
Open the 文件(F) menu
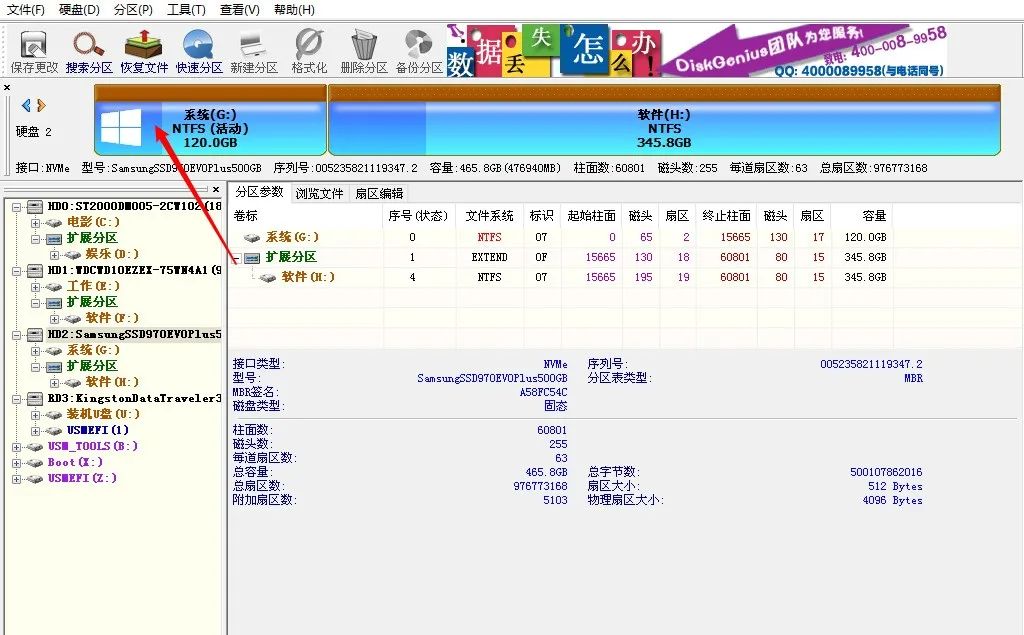pos(25,10)
